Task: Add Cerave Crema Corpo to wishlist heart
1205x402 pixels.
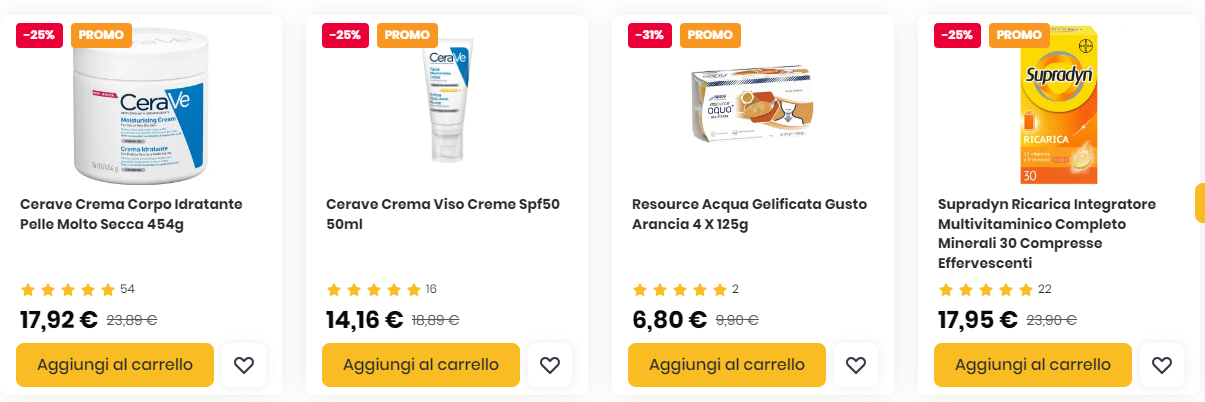Action: click(x=244, y=365)
